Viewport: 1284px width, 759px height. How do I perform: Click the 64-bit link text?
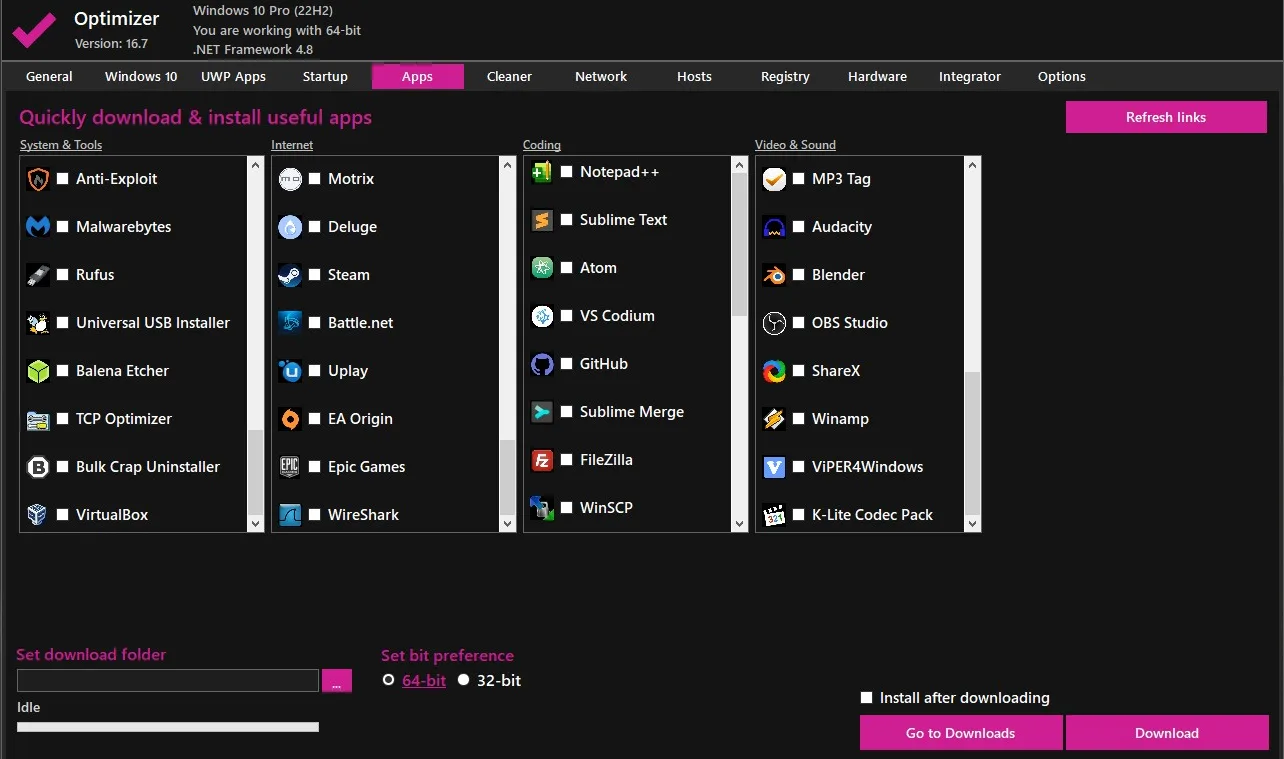424,680
